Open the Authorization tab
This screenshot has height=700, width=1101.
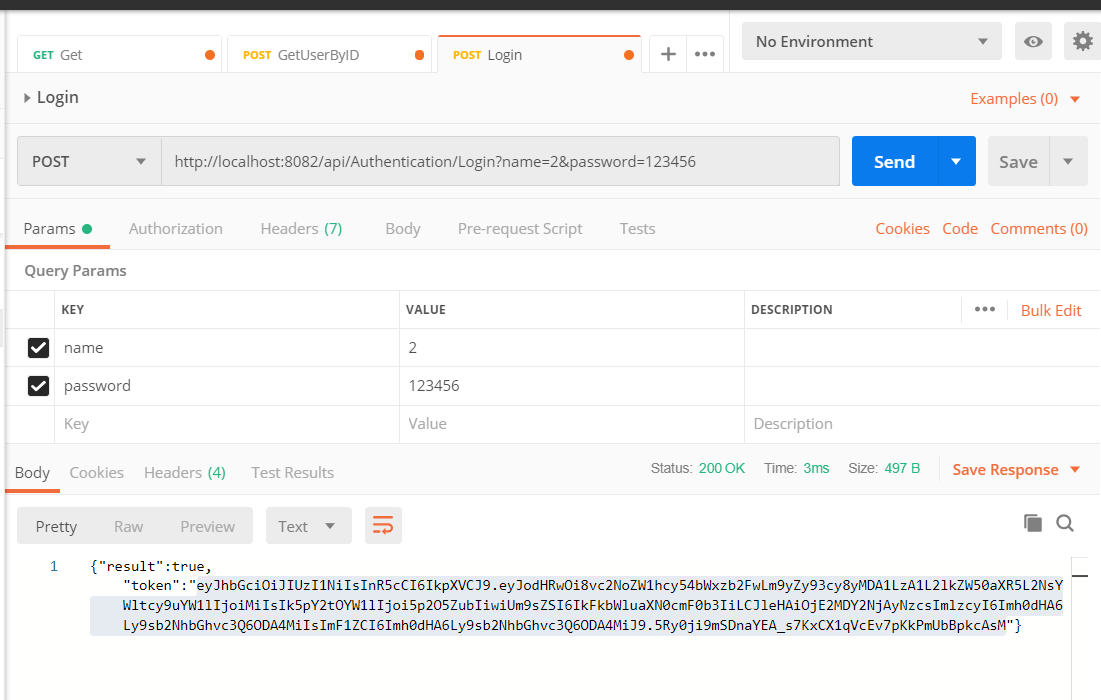pyautogui.click(x=176, y=229)
